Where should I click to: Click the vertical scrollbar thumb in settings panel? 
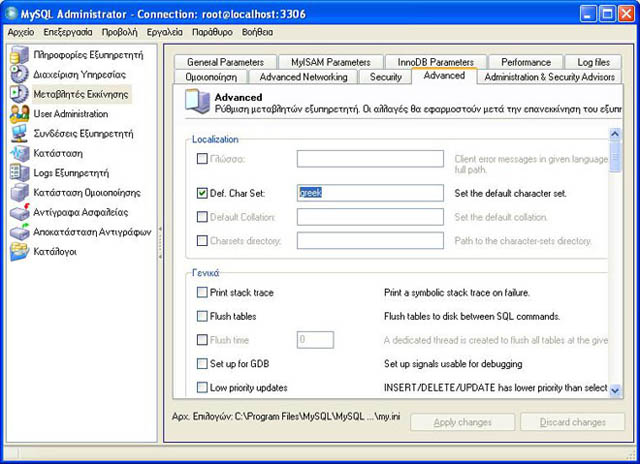click(615, 157)
